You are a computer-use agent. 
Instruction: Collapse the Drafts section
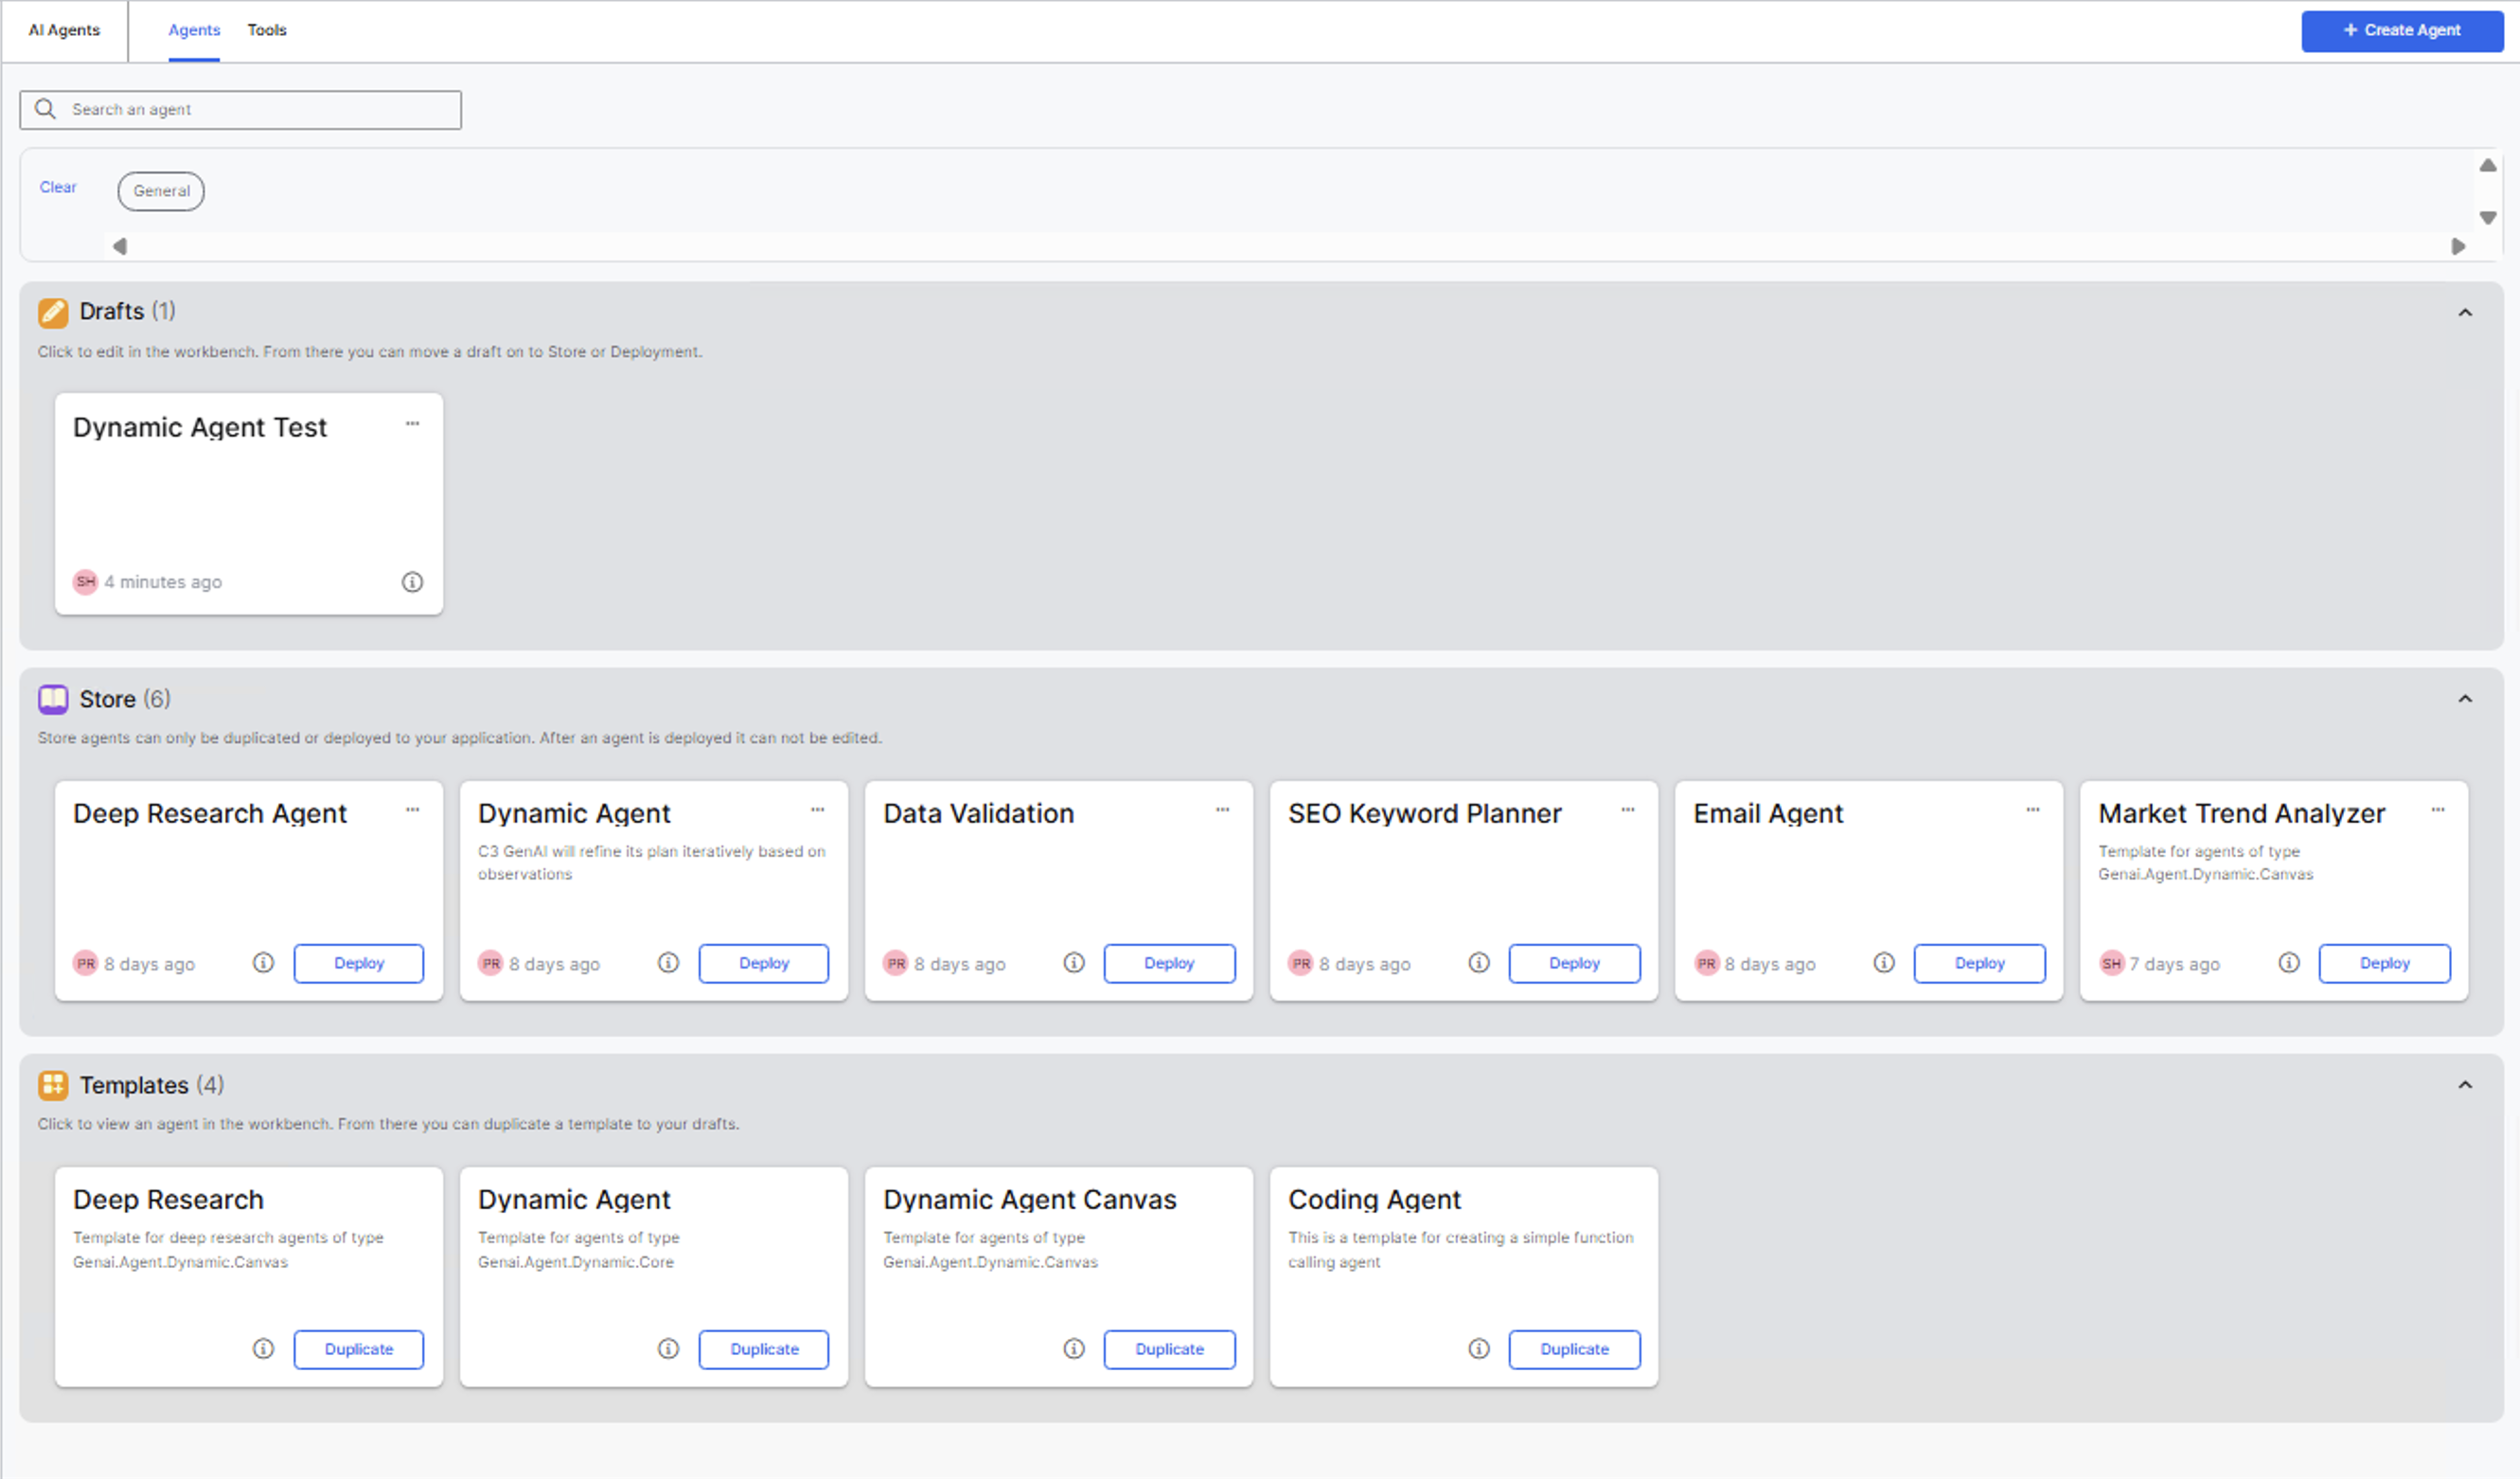[2465, 313]
